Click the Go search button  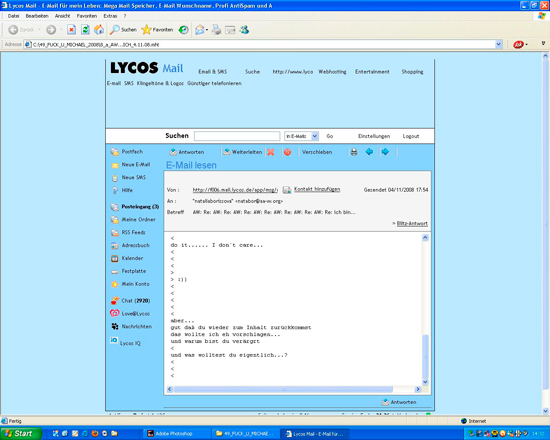pyautogui.click(x=329, y=136)
